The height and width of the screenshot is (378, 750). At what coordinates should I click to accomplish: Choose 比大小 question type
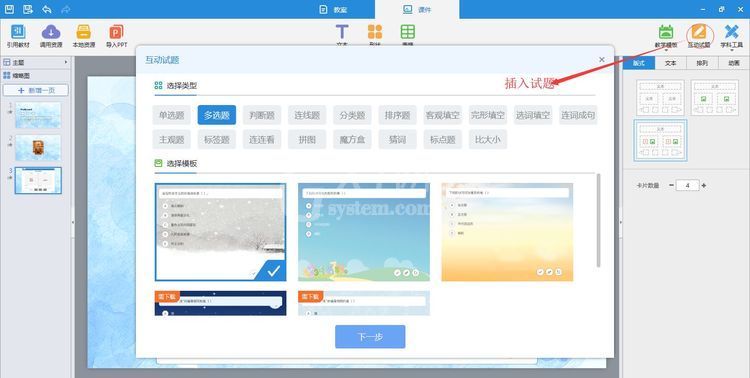coord(488,140)
